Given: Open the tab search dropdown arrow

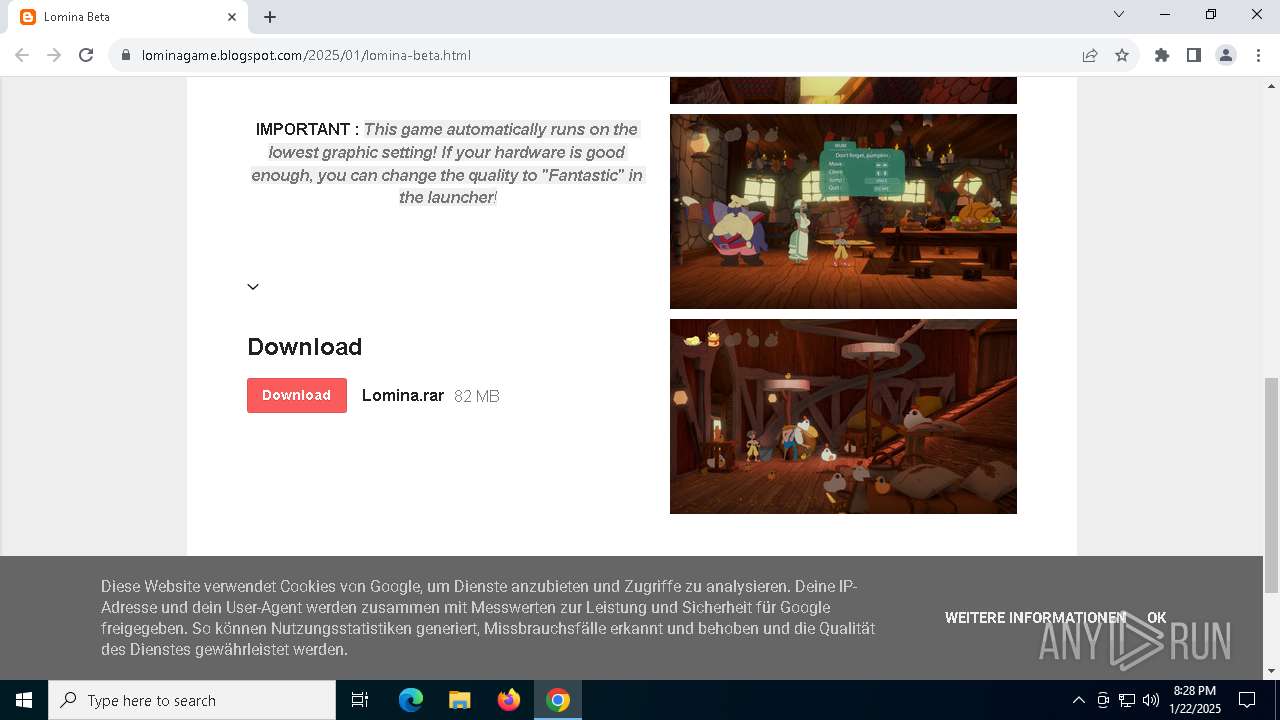Looking at the screenshot, I should 1119,15.
